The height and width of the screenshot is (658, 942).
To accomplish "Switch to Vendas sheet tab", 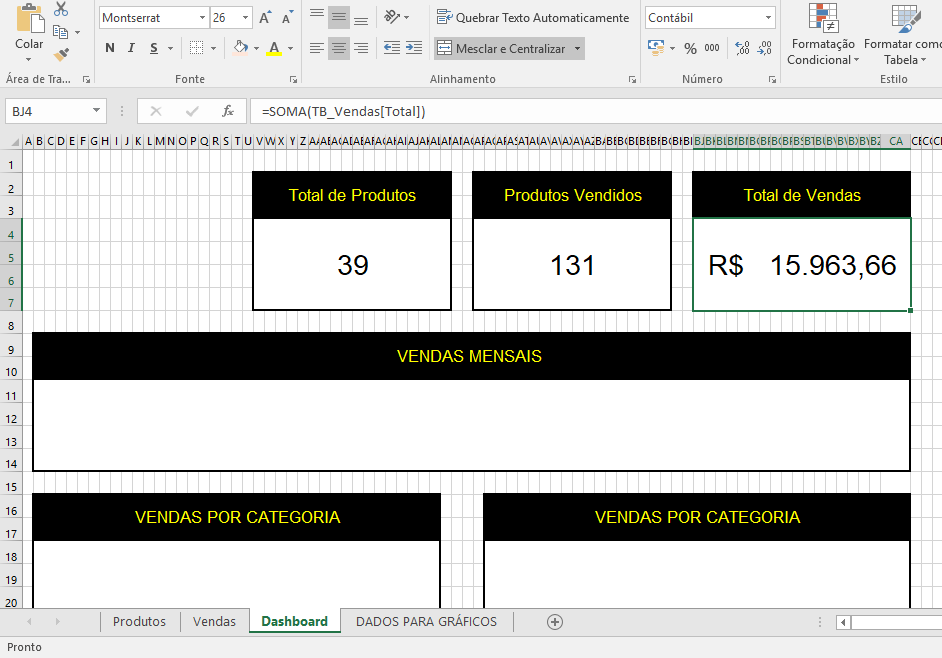I will pos(214,621).
